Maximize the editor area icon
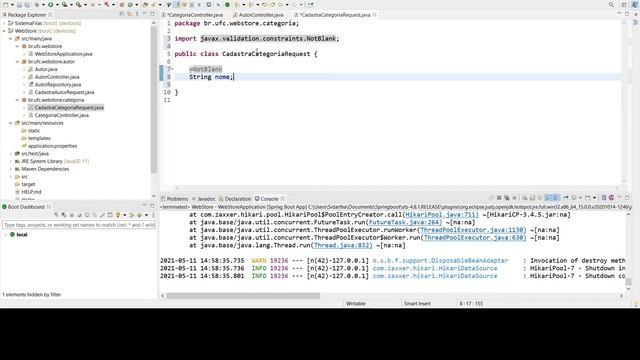 coord(627,14)
